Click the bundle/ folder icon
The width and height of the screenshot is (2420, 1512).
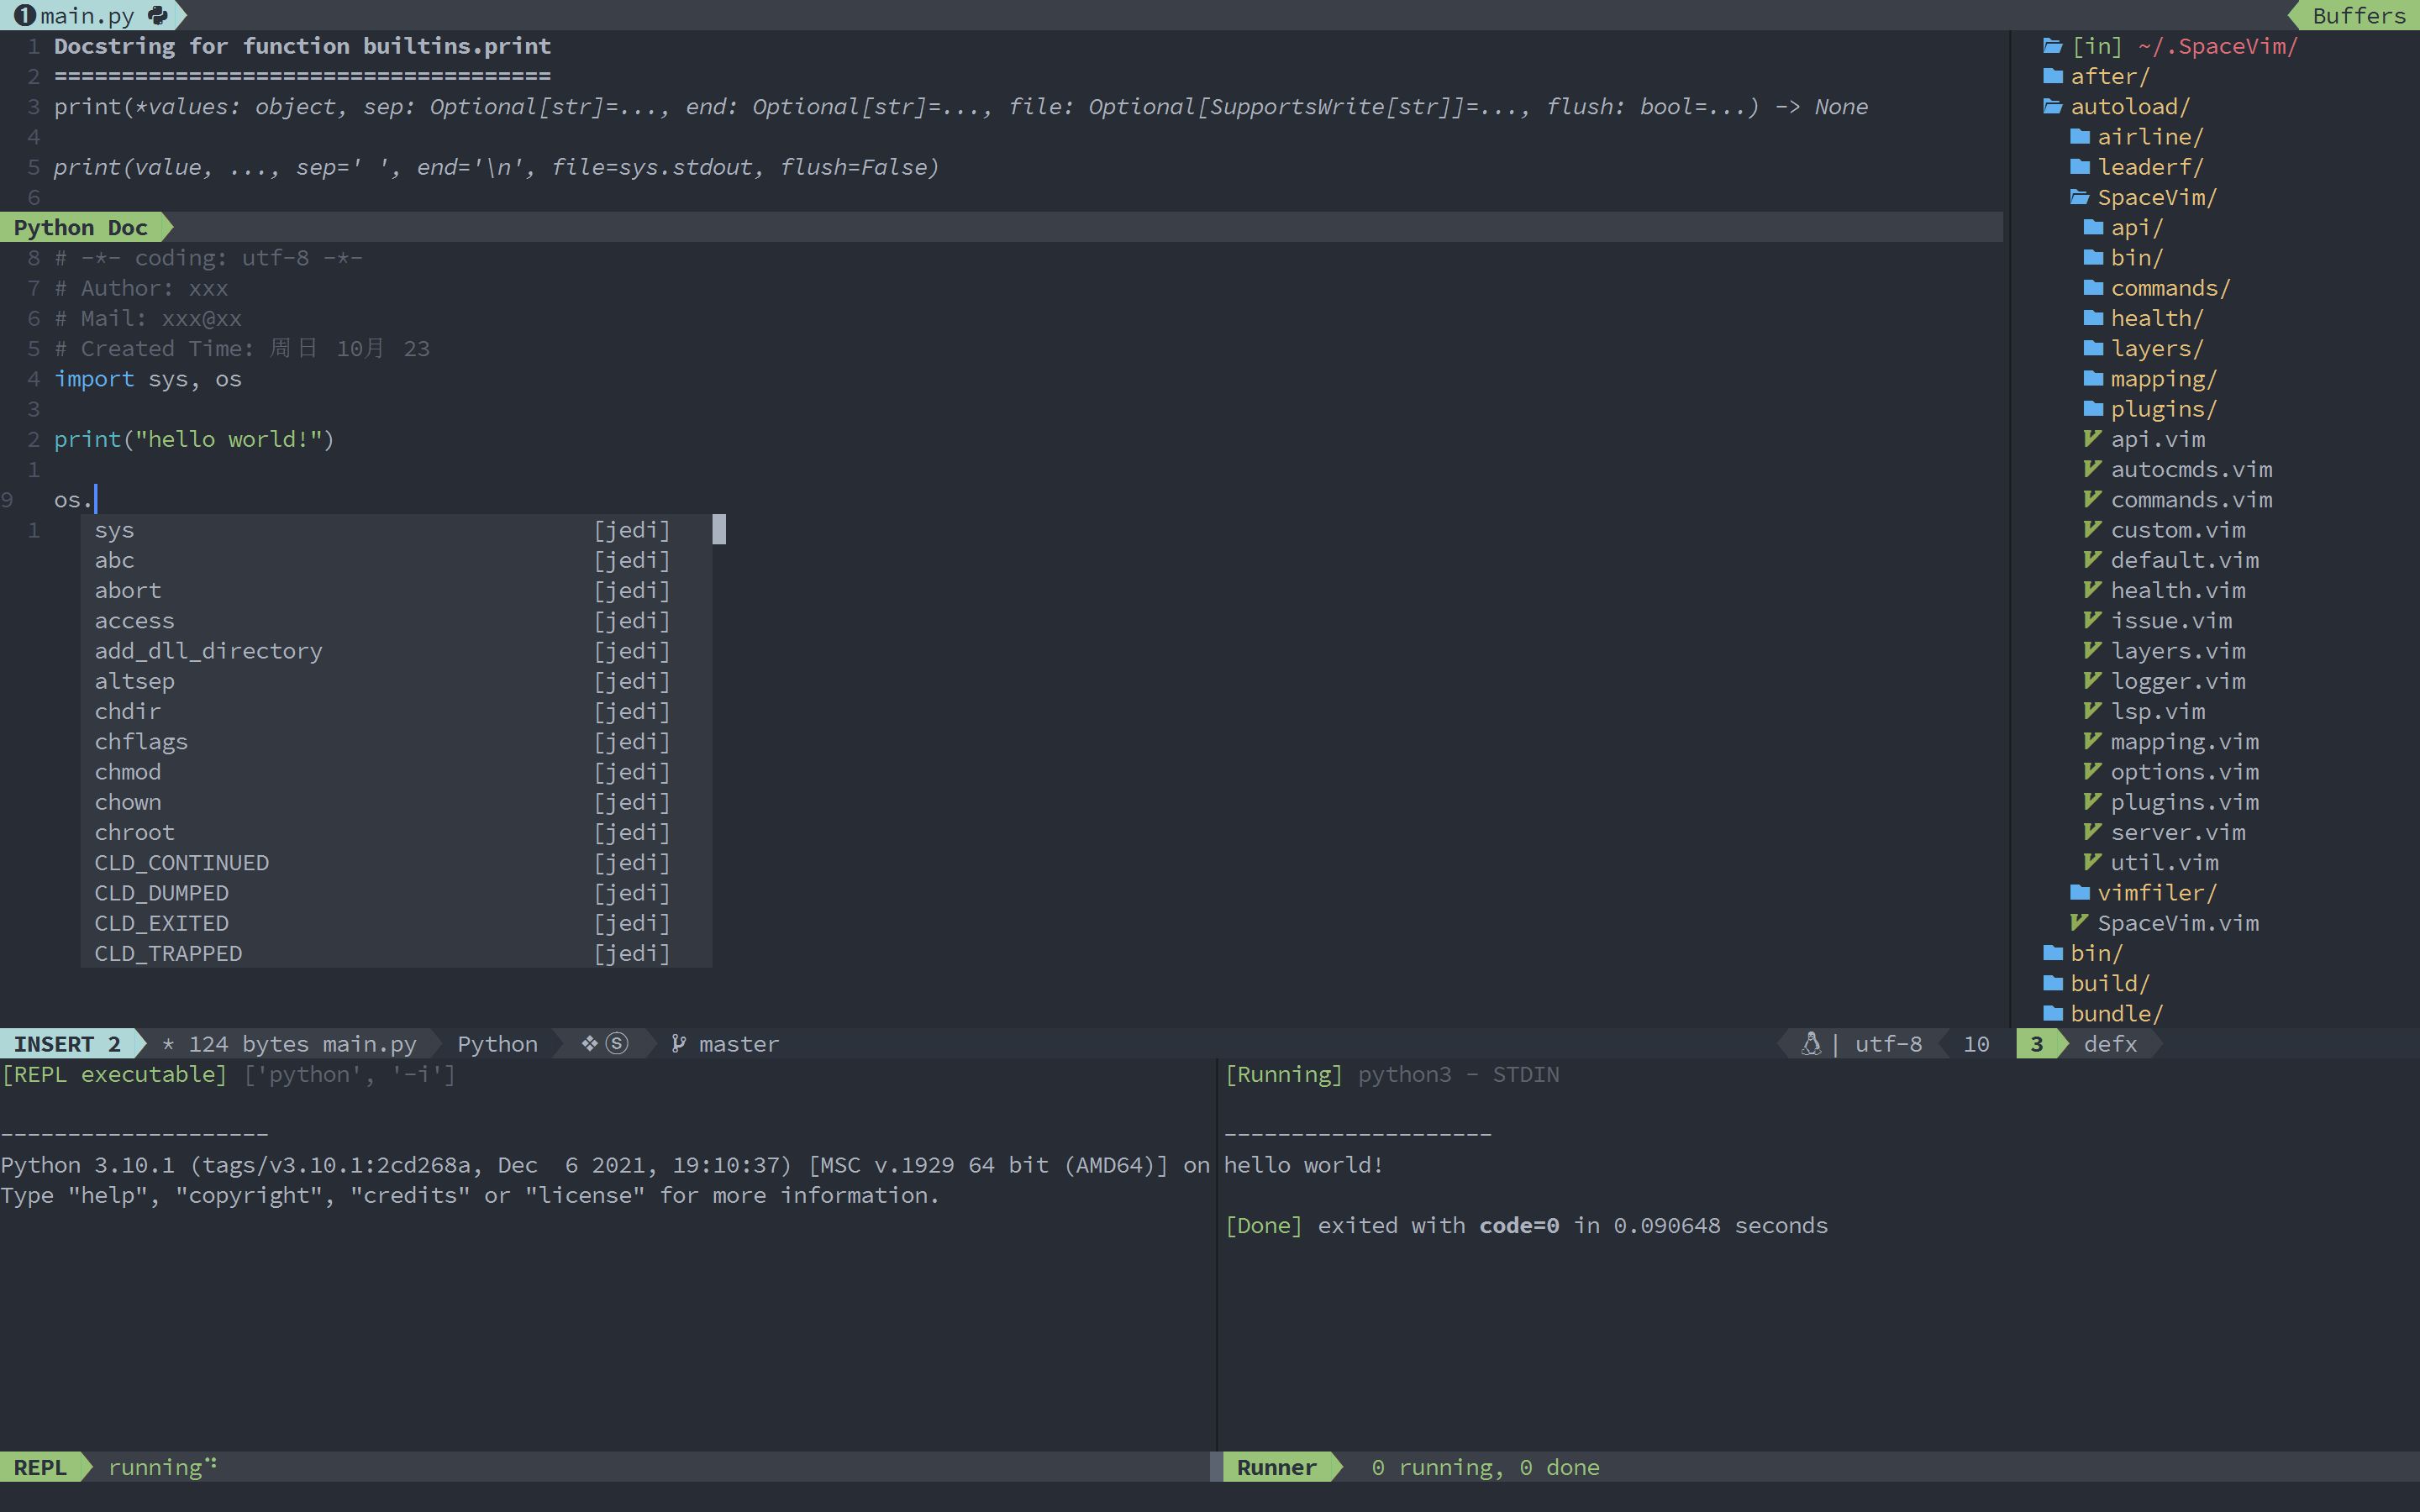(2053, 1013)
